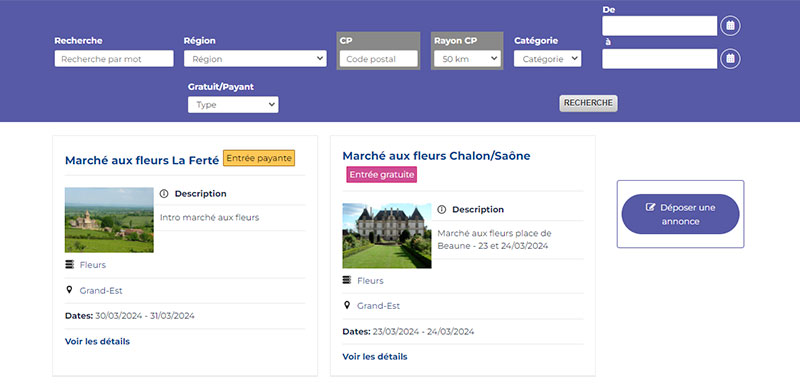Click the Entrée gratuite badge
This screenshot has width=800, height=384.
click(382, 174)
